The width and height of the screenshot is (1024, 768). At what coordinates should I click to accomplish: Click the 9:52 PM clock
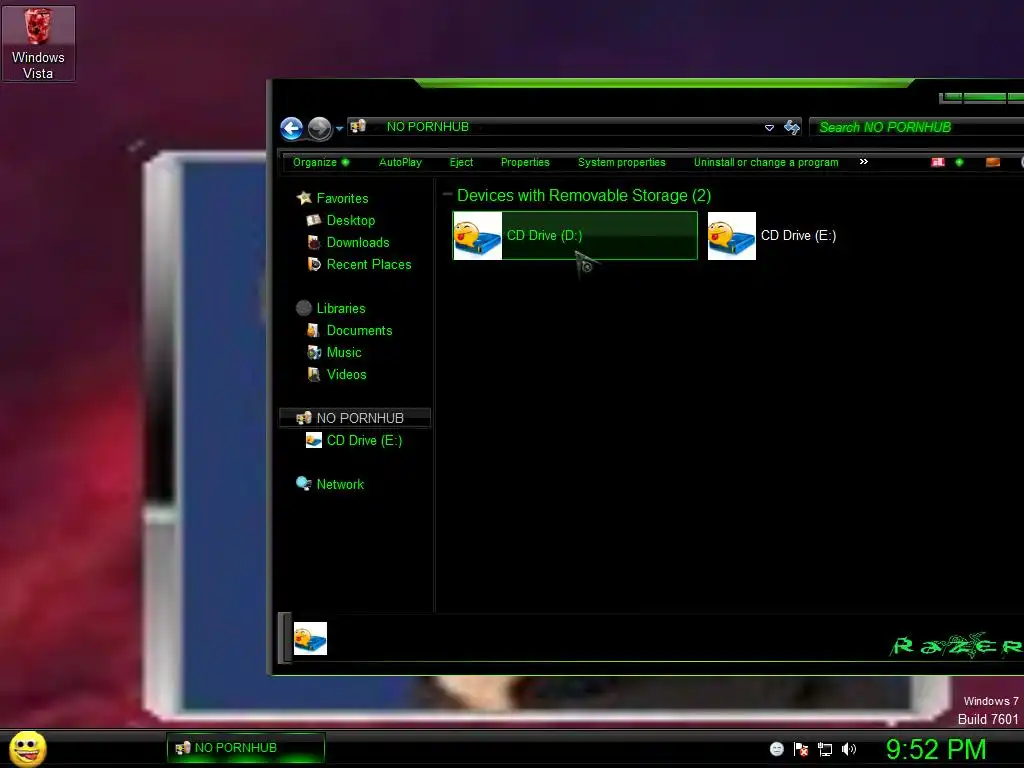point(935,749)
